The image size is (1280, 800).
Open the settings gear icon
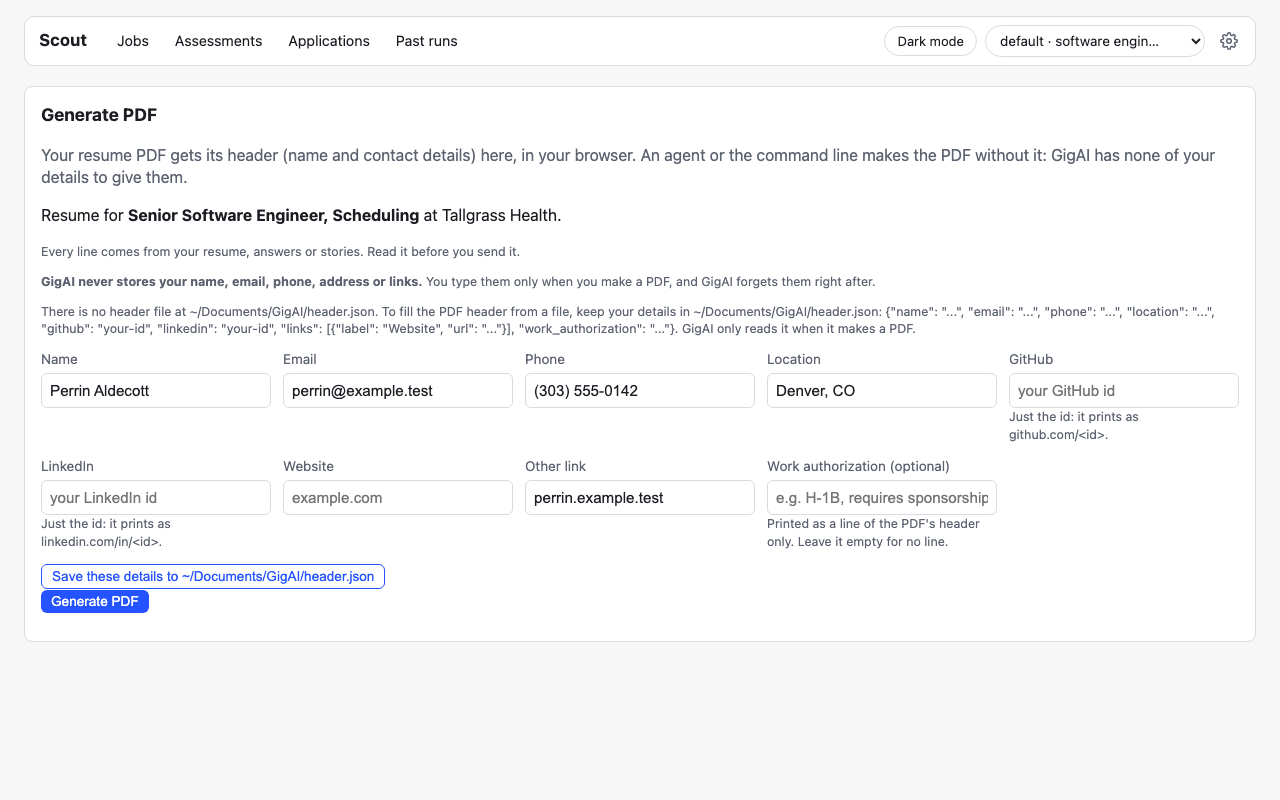tap(1229, 41)
